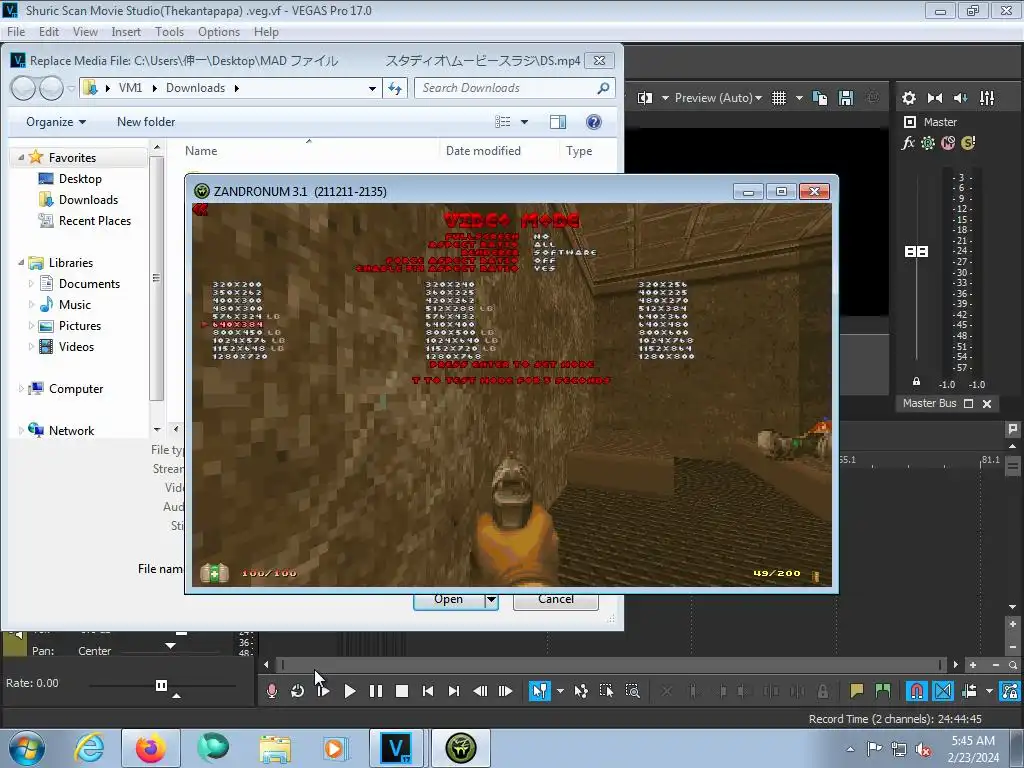
Task: Expand the Documents library node
Action: point(31,283)
